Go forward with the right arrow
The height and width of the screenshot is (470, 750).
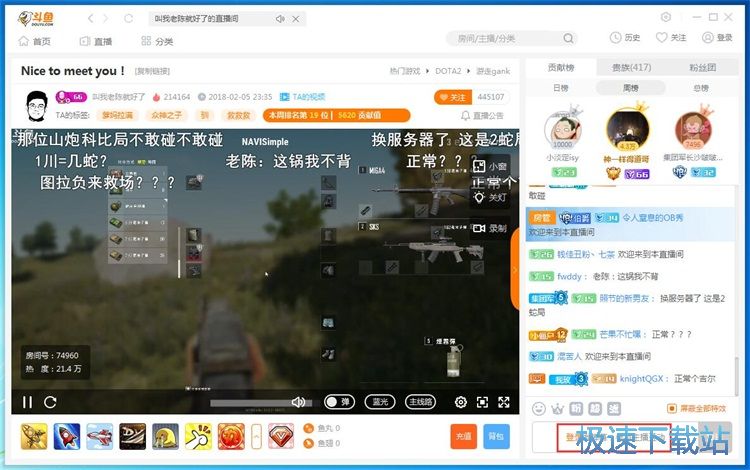(x=106, y=19)
